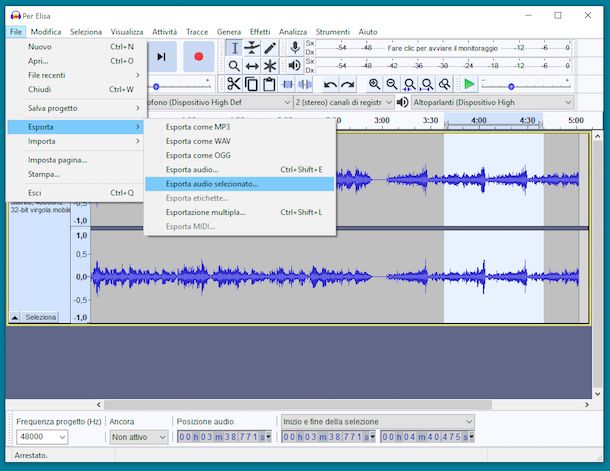Choose Esporta audio selezionato...
Viewport: 610px width, 471px height.
coord(240,184)
